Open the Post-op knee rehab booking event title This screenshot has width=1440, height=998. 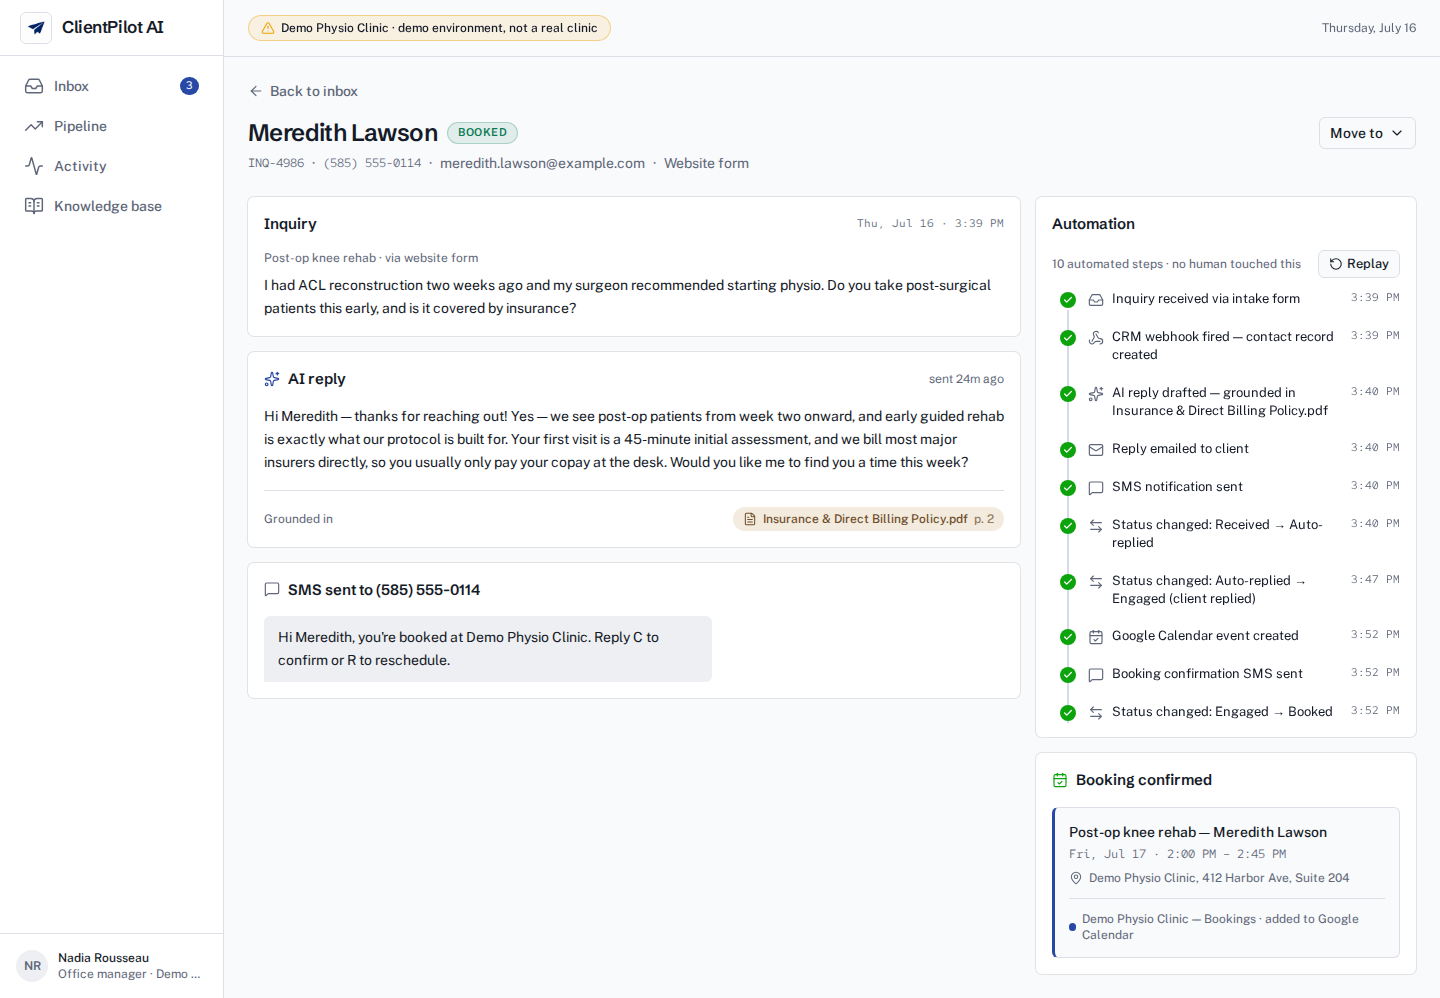[x=1198, y=832]
